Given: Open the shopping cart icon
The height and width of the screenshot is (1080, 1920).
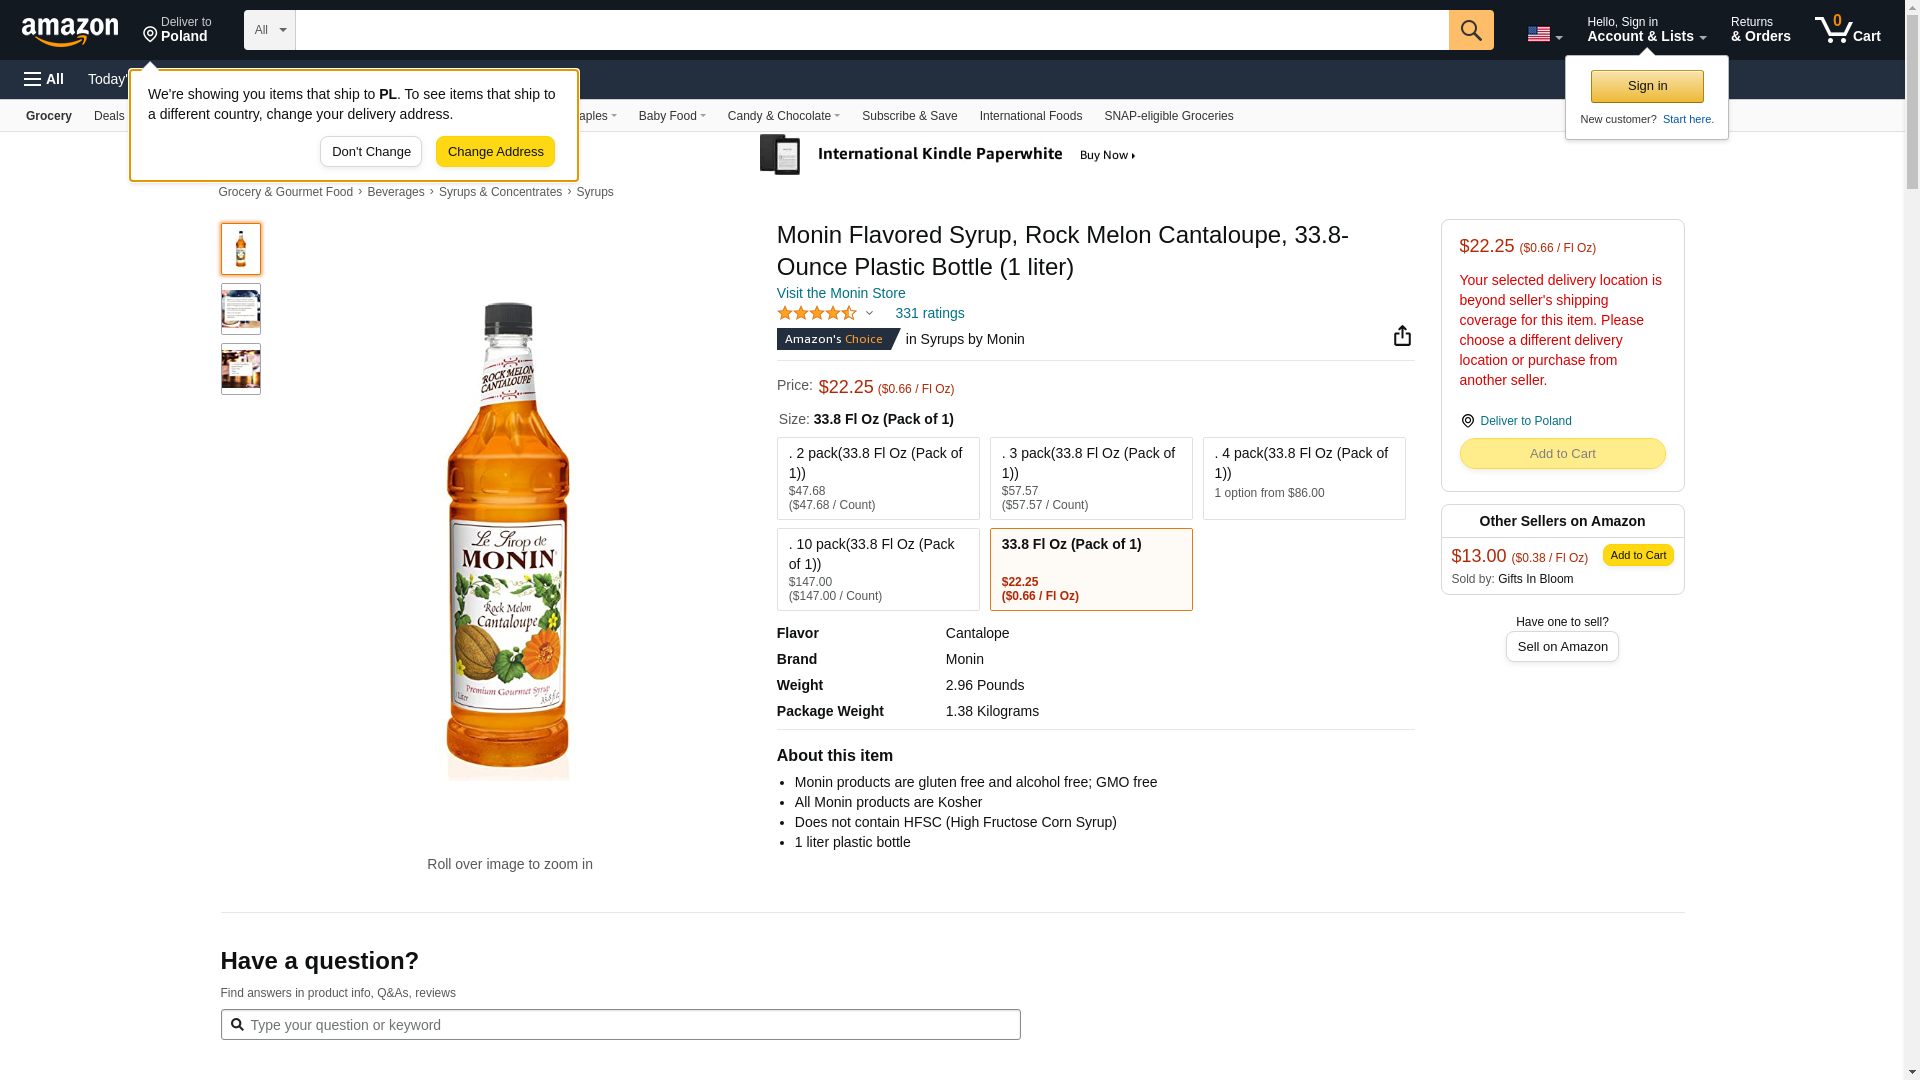Looking at the screenshot, I should click(x=1847, y=30).
